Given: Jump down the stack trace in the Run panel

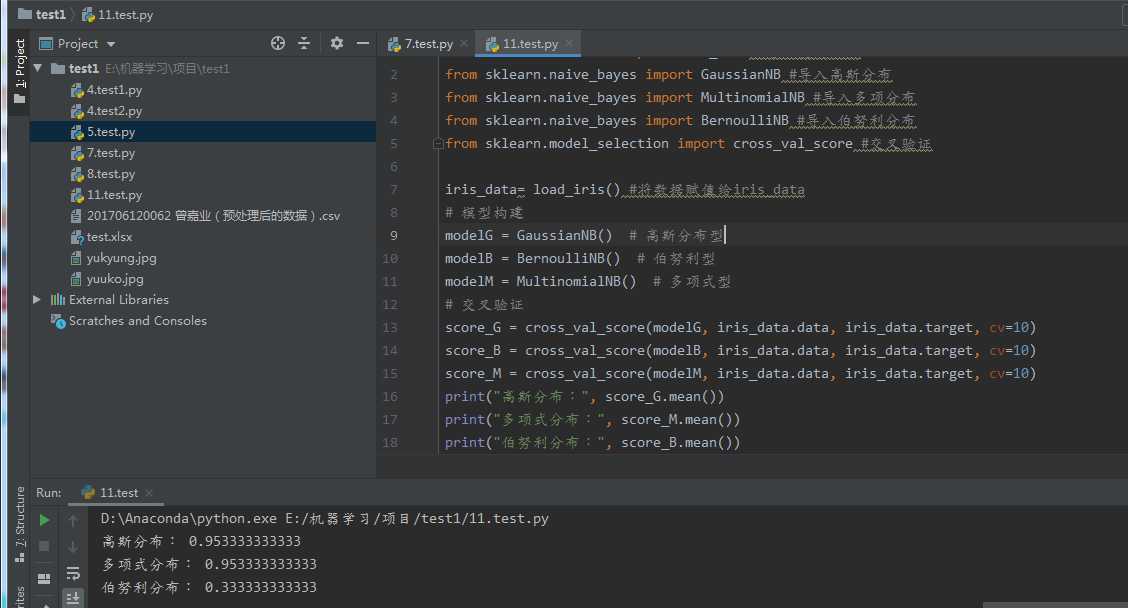Looking at the screenshot, I should (x=73, y=547).
